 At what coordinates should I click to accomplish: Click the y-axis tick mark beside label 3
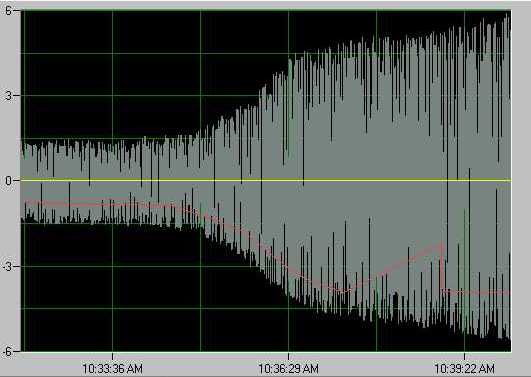(x=17, y=96)
